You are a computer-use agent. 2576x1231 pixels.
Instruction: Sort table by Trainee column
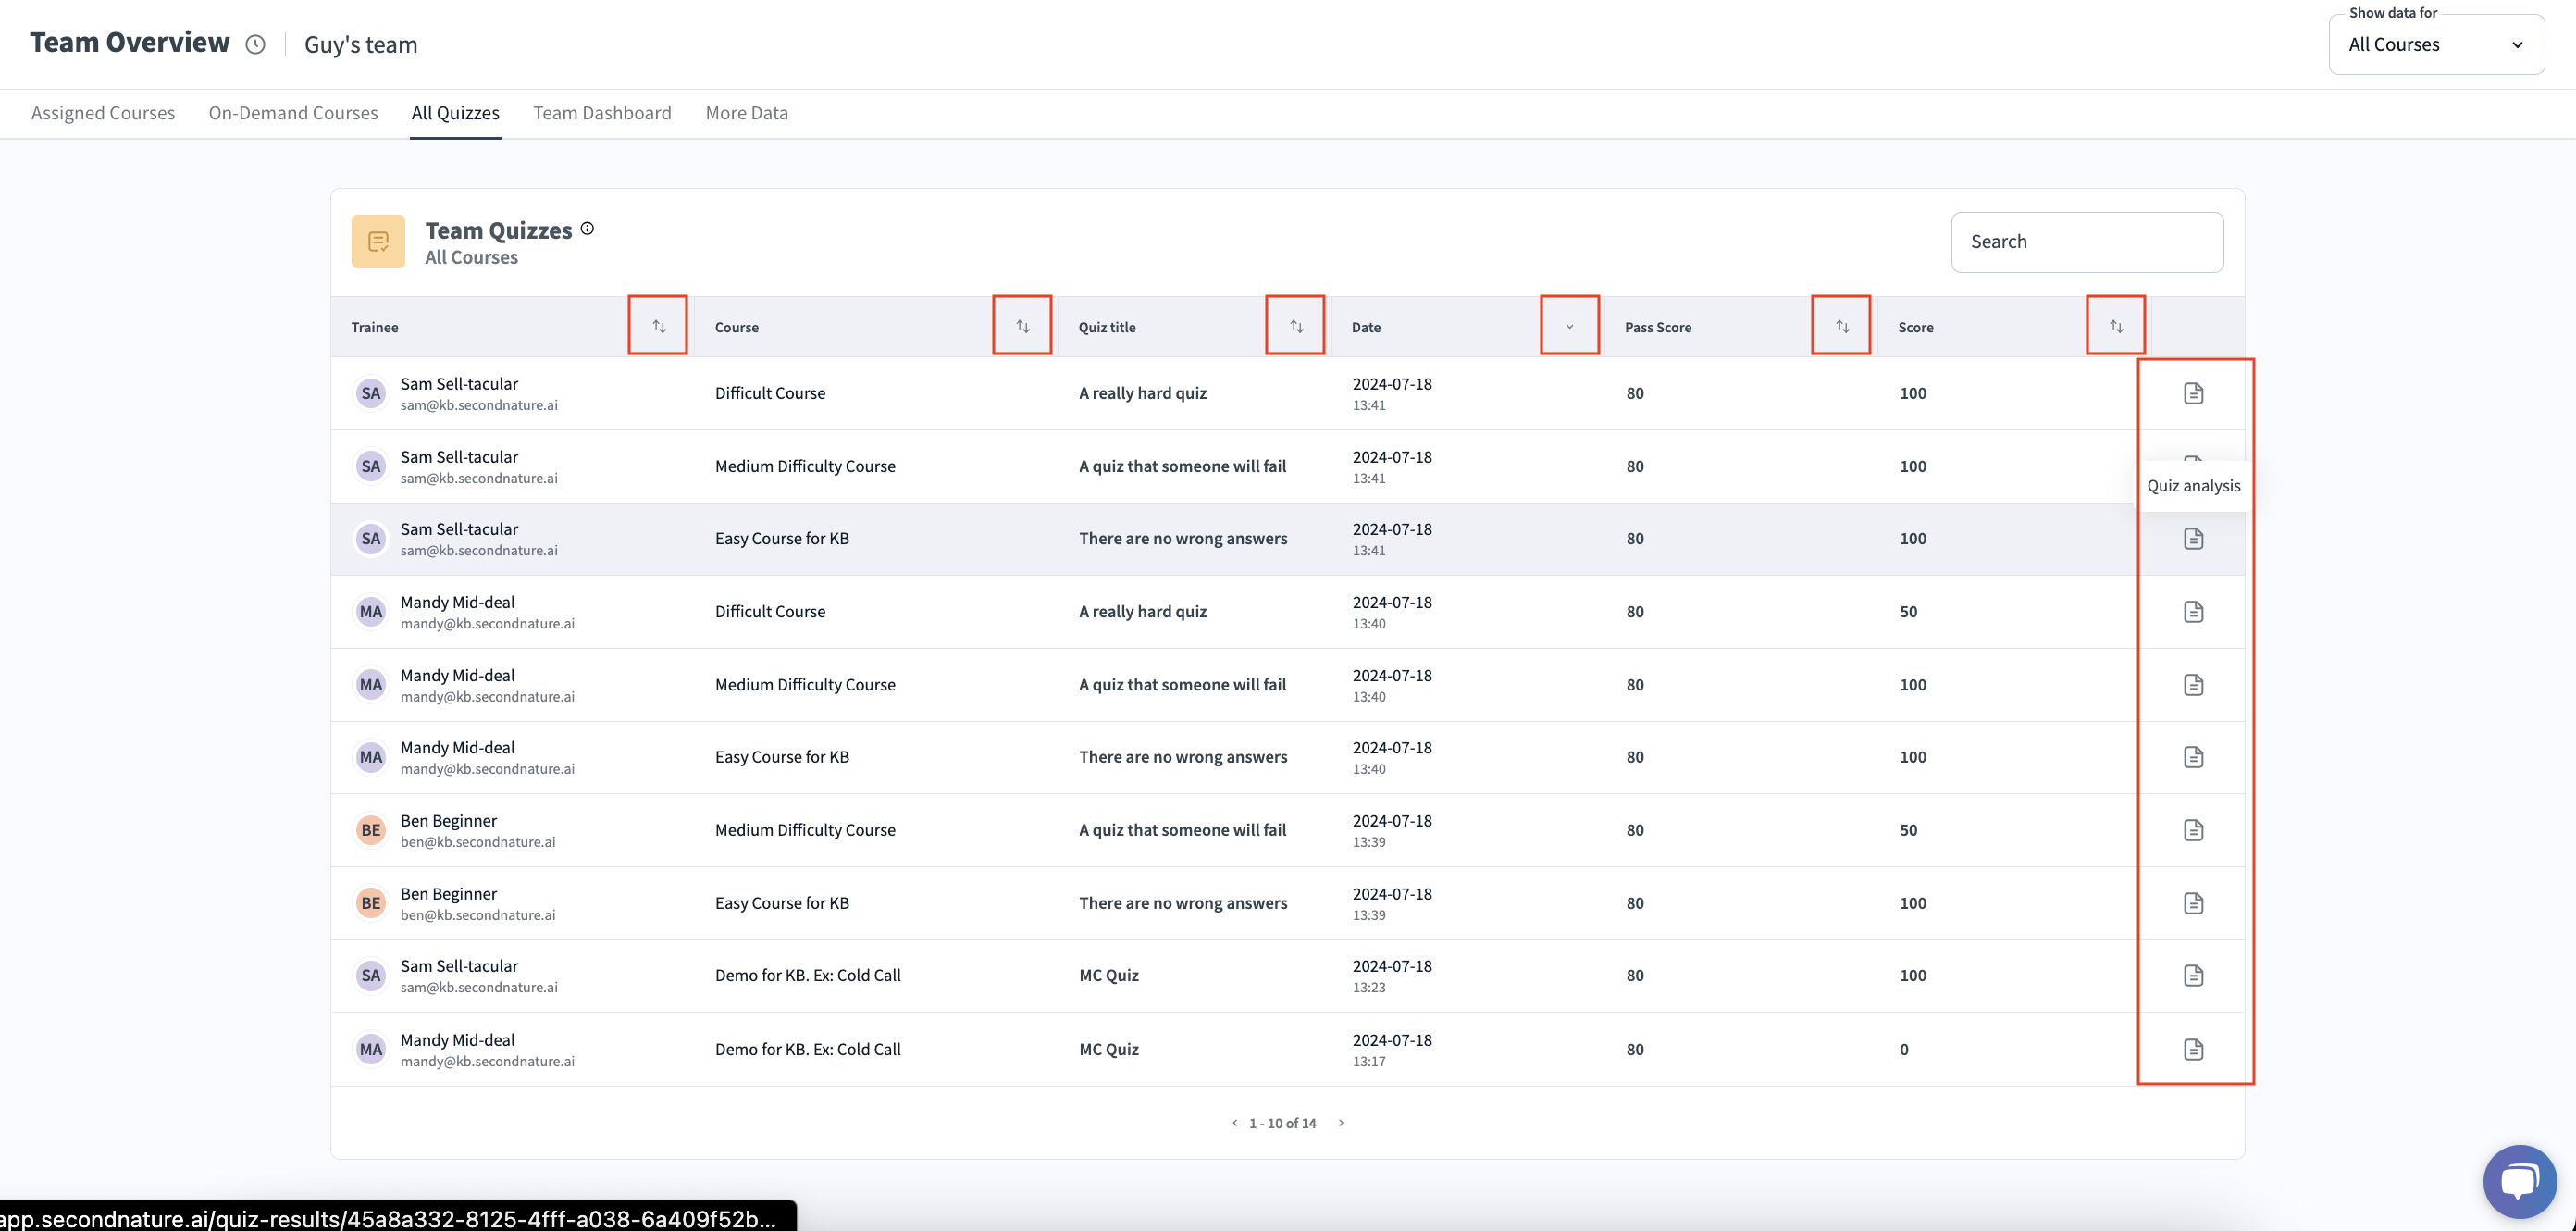point(658,326)
